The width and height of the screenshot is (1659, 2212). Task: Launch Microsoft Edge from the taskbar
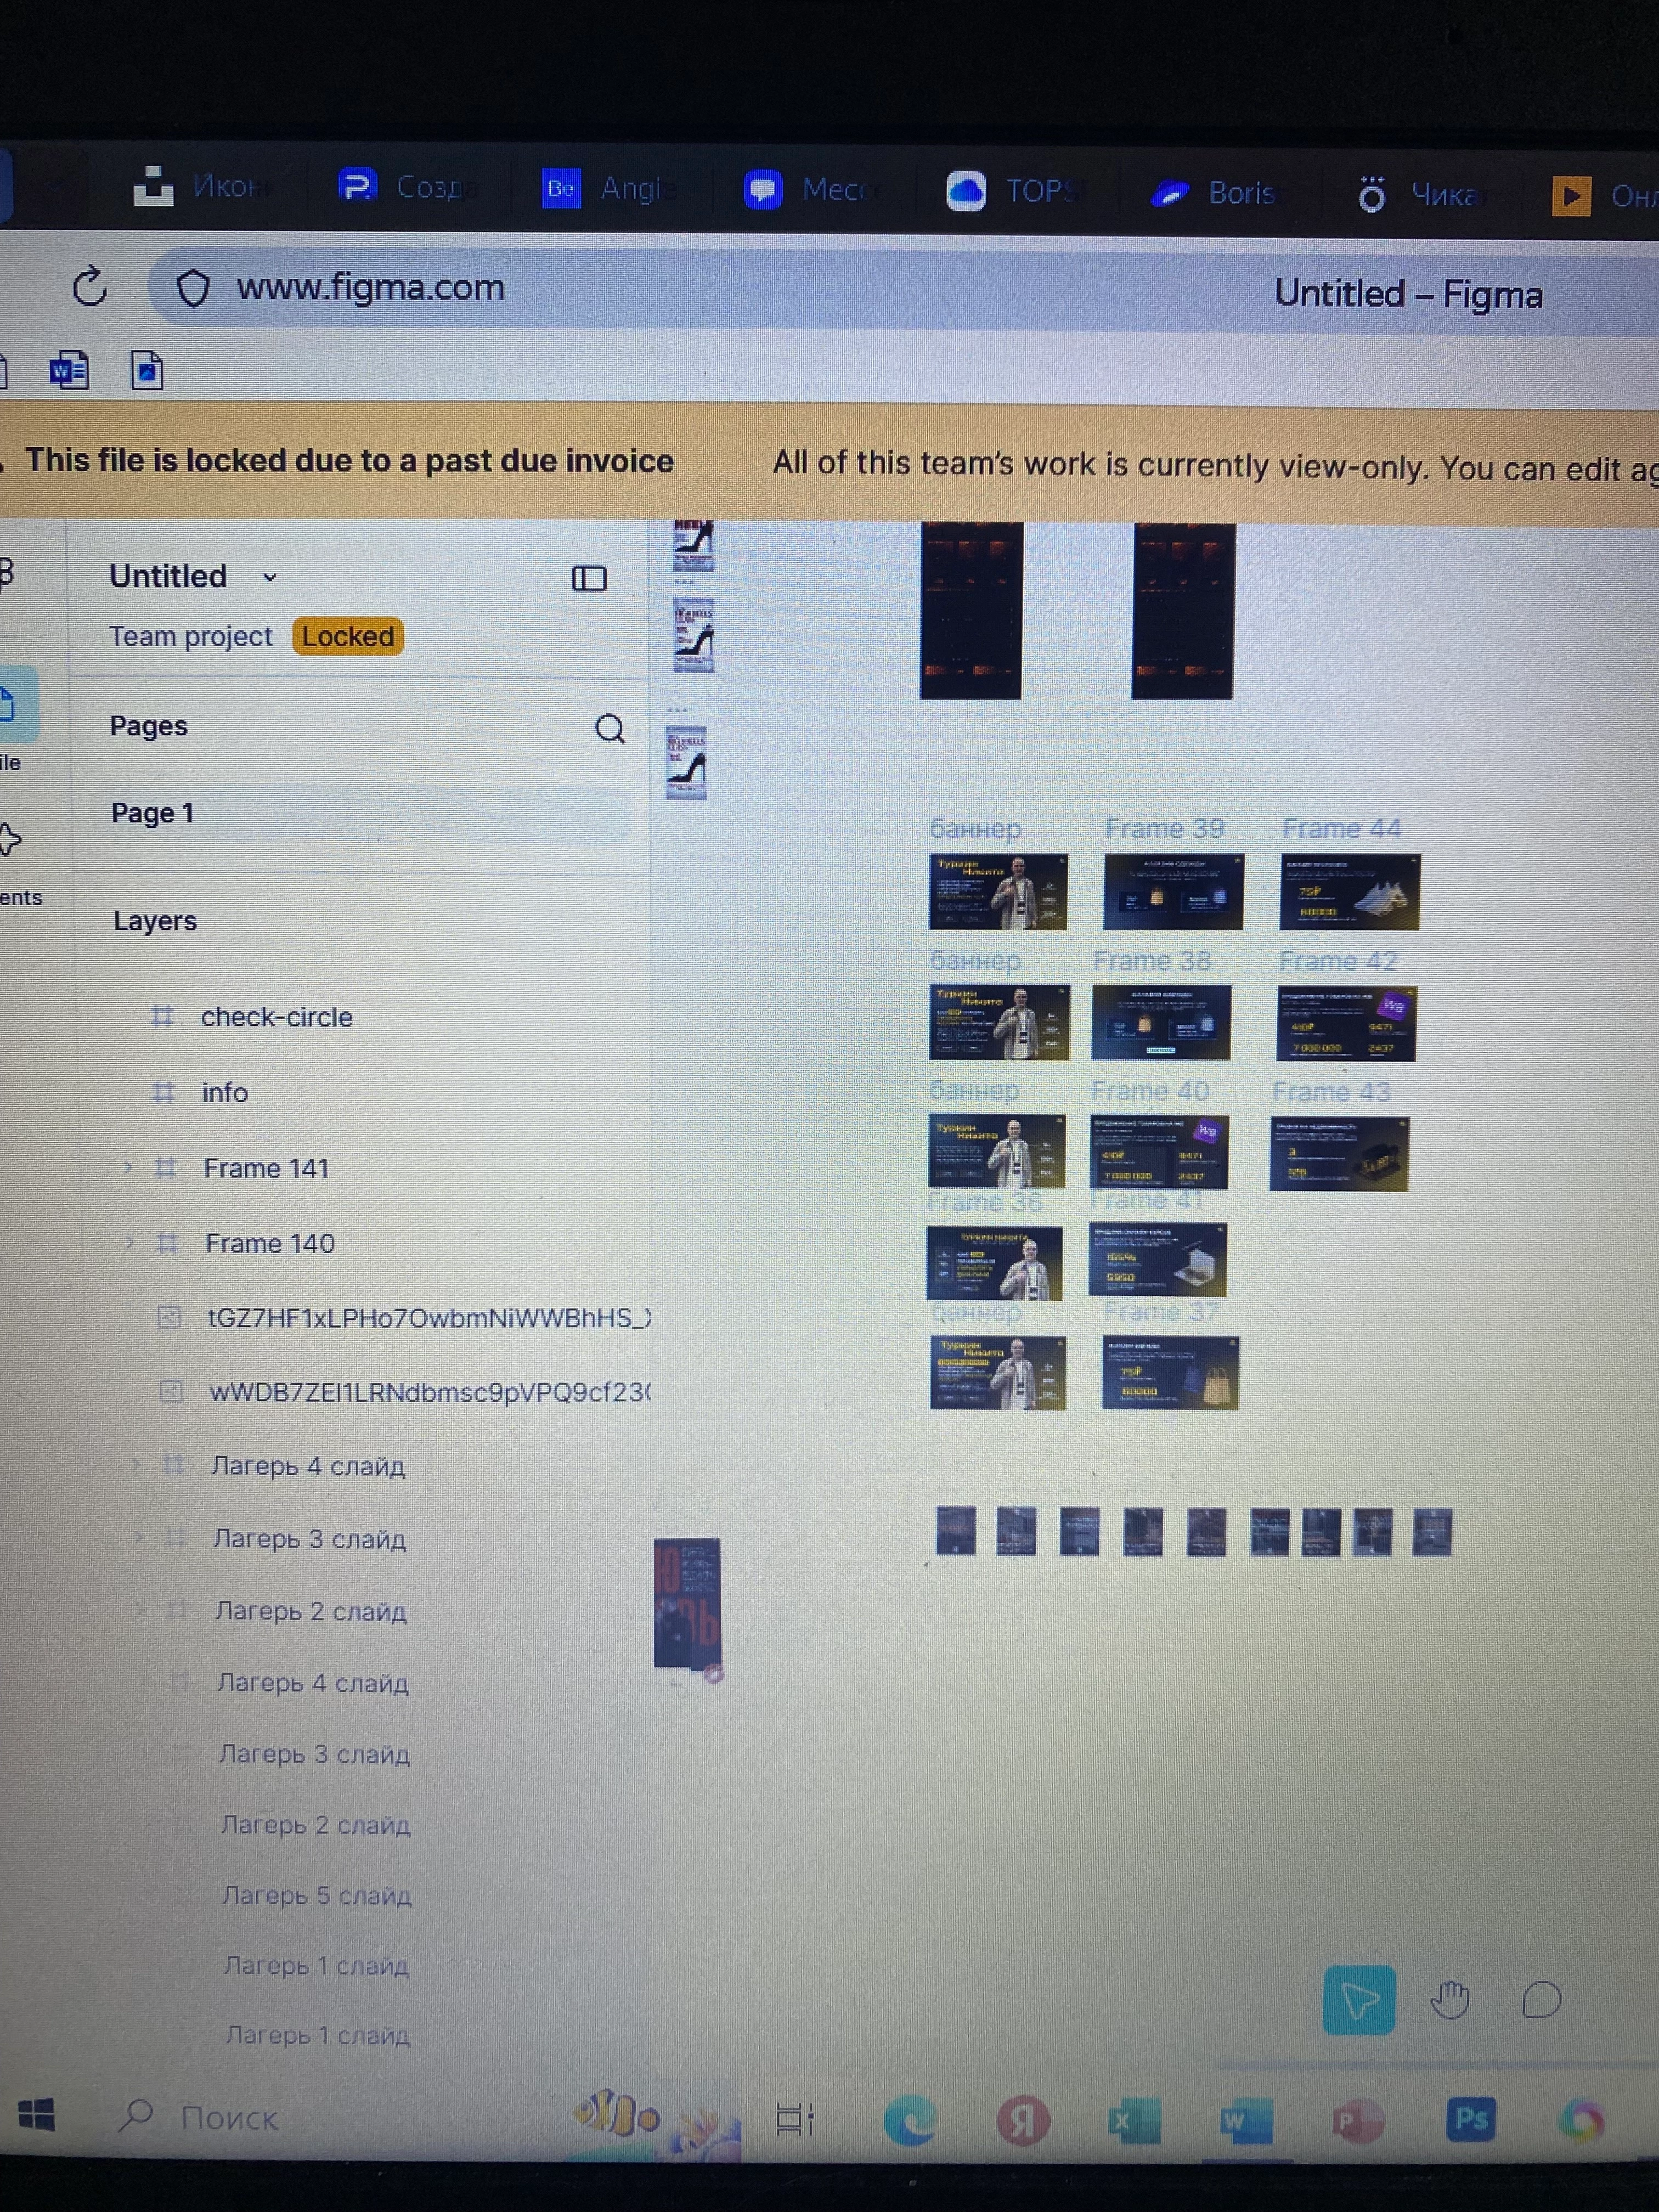coord(909,2120)
